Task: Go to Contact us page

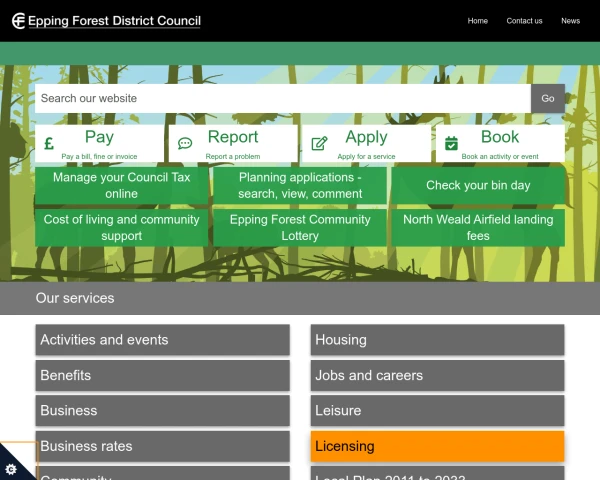Action: point(524,21)
